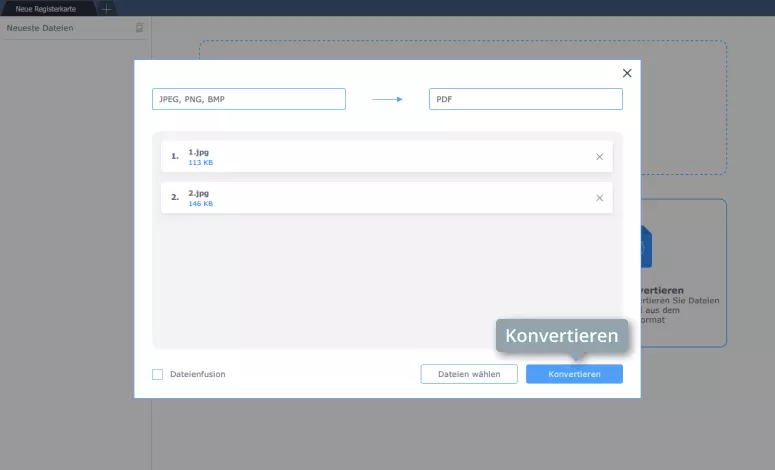Open the PDF target format box
Viewport: 775px width, 470px height.
pos(525,99)
